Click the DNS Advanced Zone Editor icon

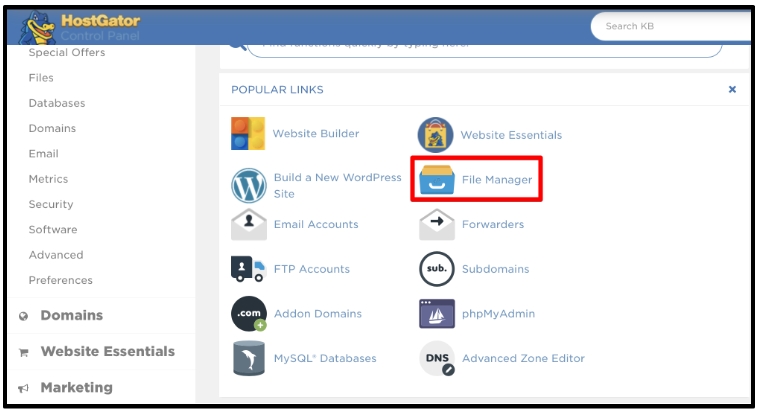click(x=437, y=359)
